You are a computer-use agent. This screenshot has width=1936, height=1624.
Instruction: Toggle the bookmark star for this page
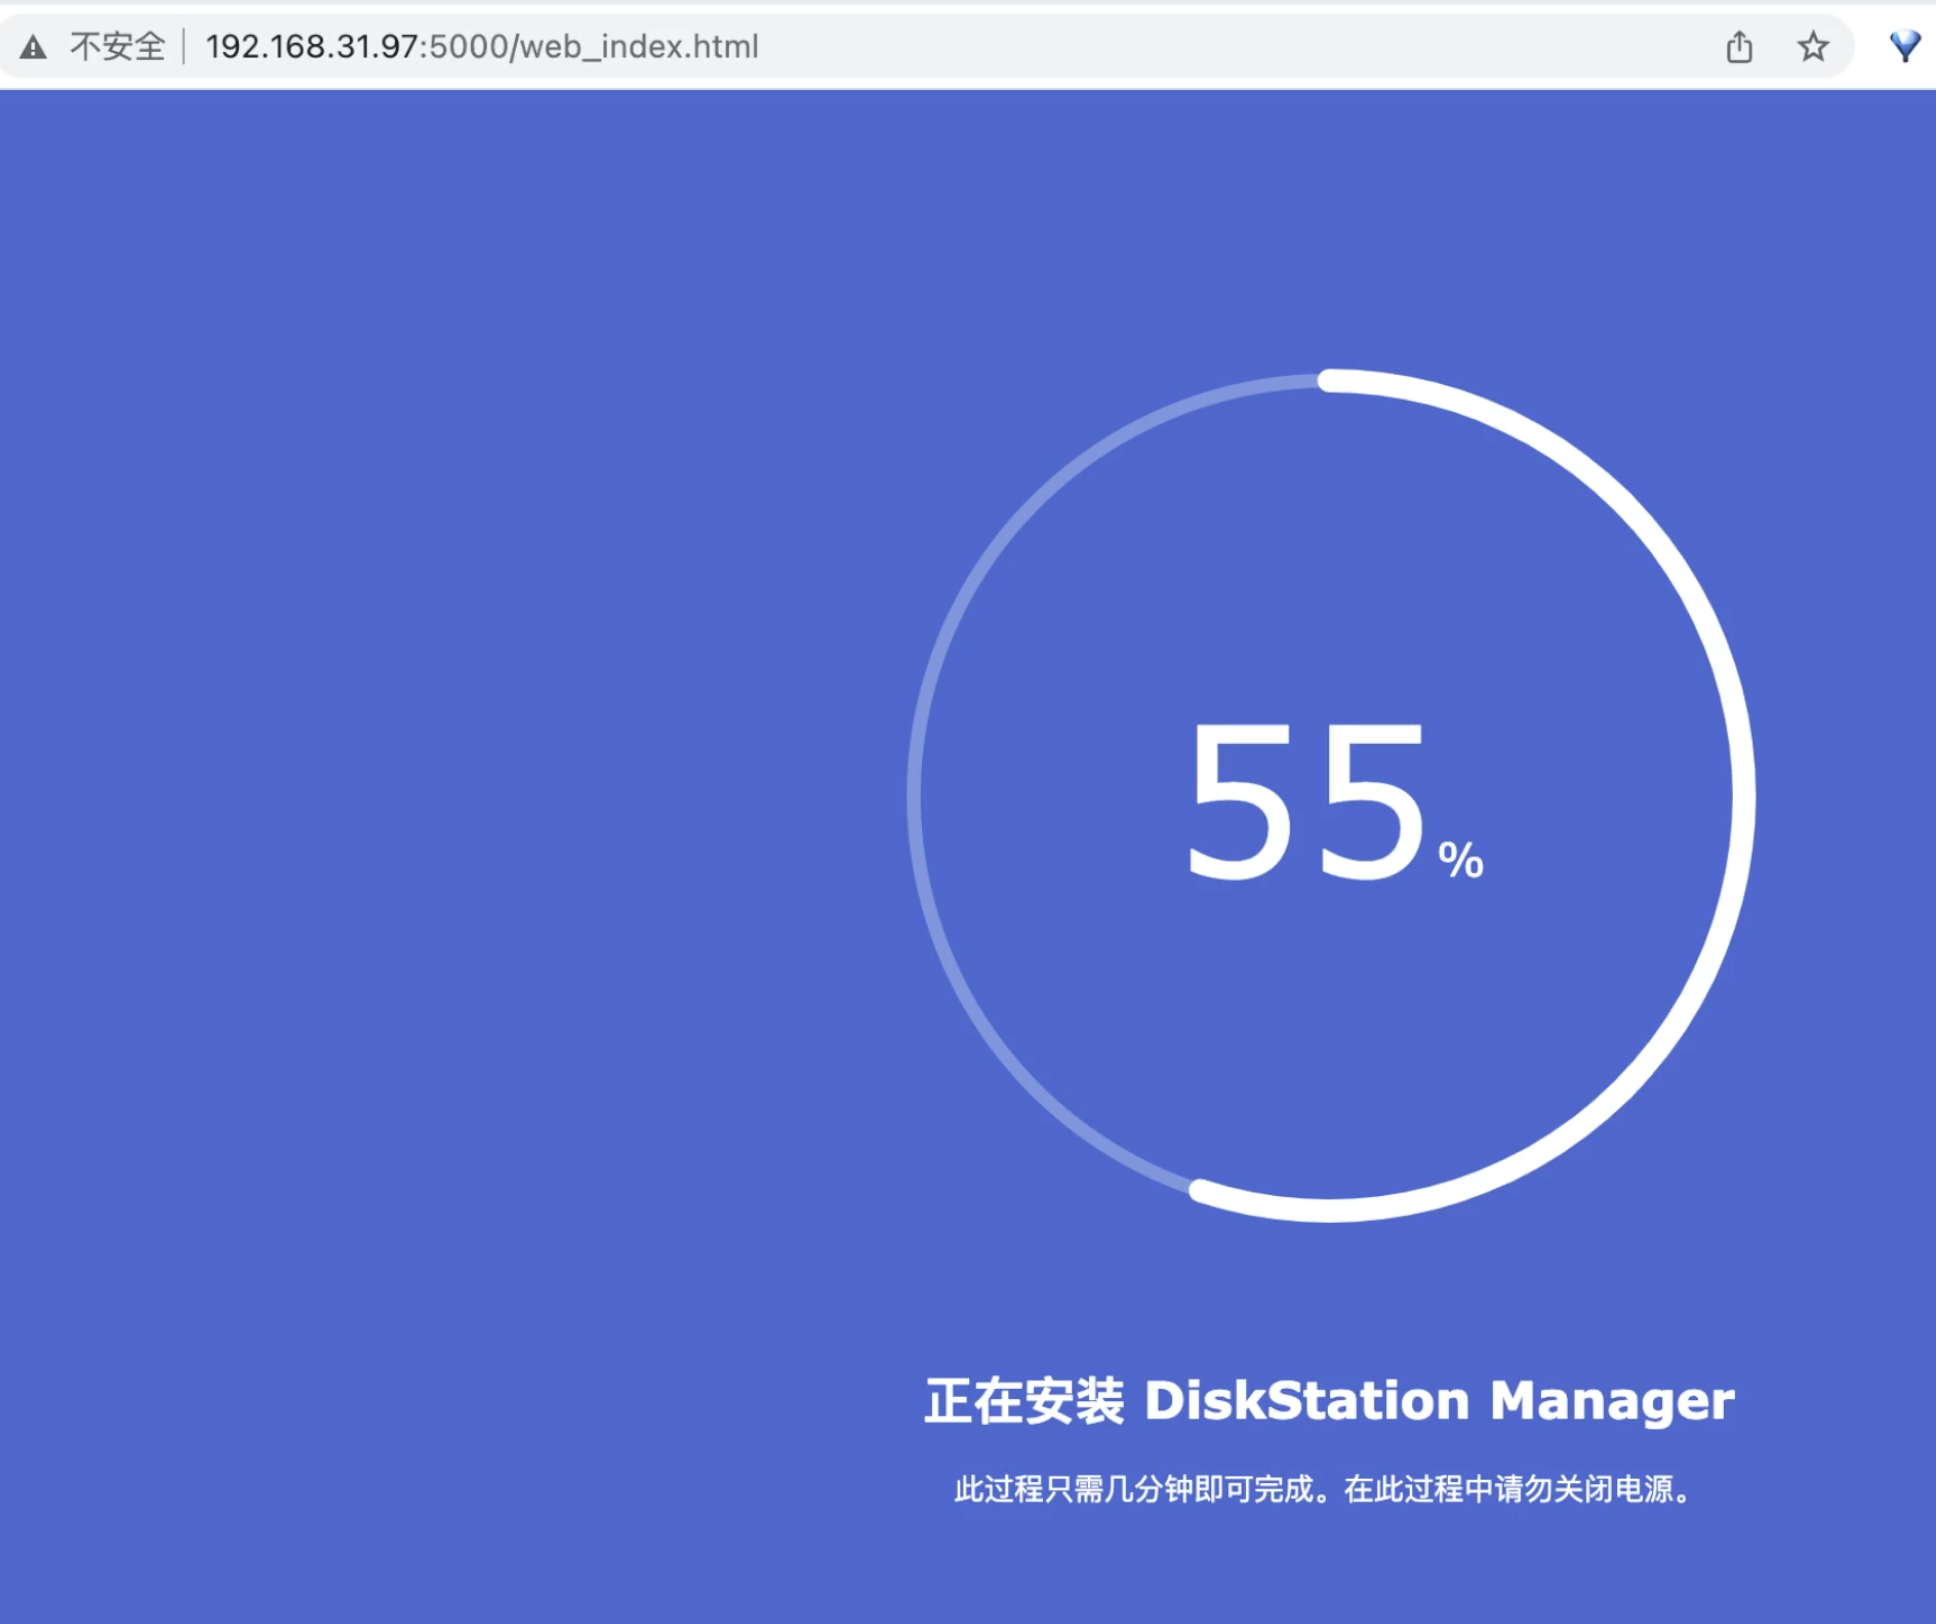[1813, 46]
